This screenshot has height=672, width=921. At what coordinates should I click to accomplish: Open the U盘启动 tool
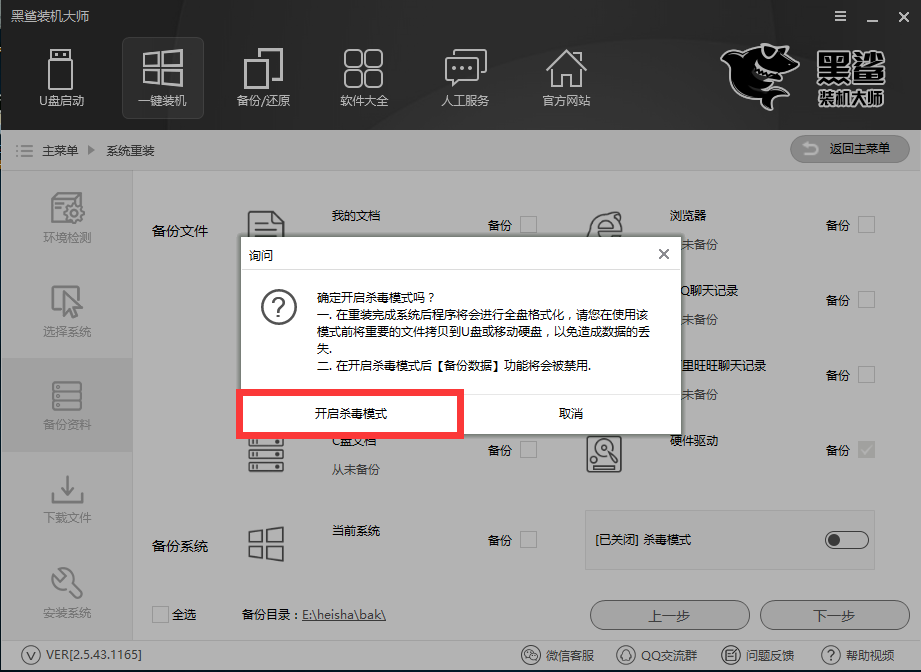61,78
